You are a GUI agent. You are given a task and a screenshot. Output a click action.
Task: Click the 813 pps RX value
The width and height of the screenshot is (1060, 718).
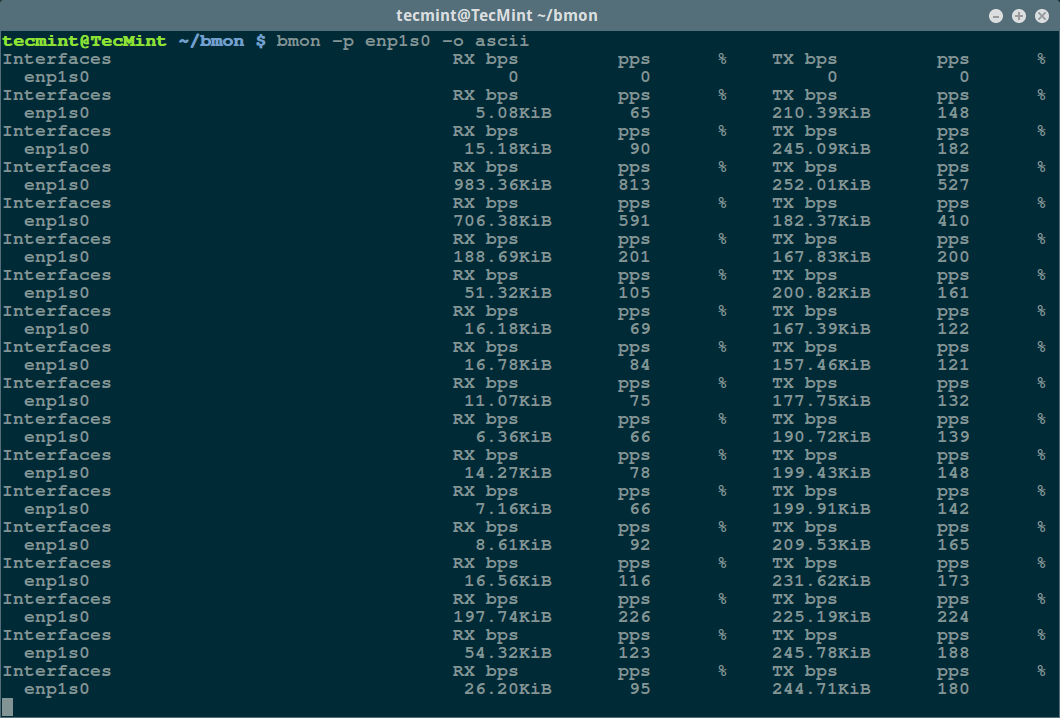[634, 185]
